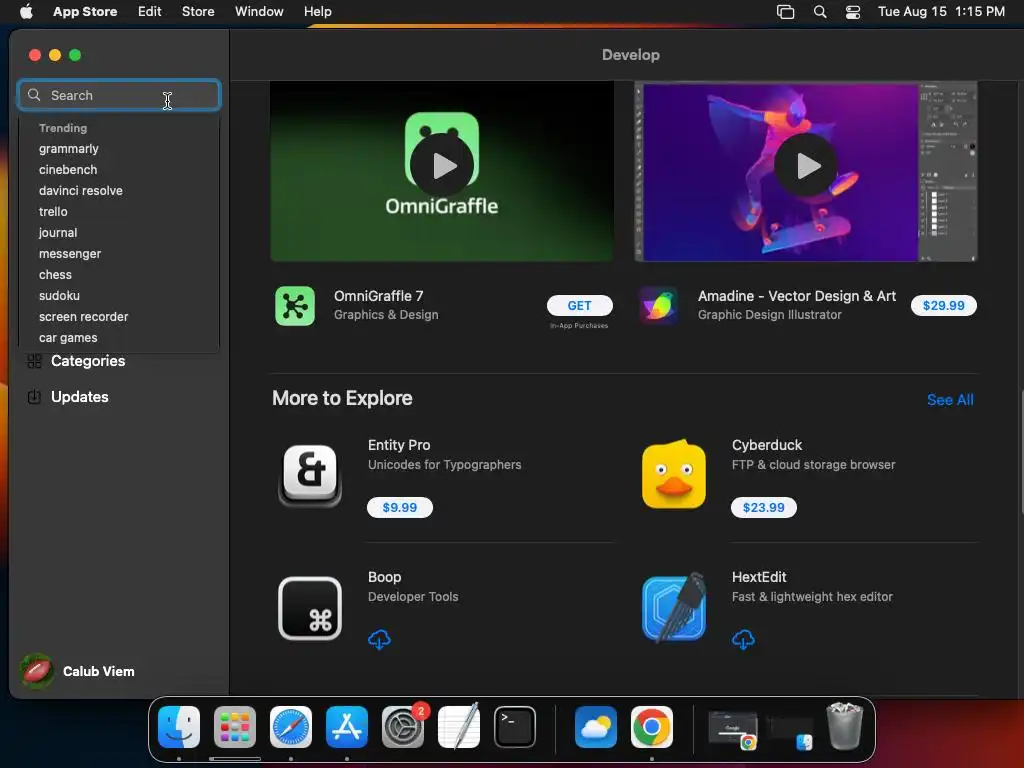Click Stage Manager icon in menu bar
Screen dimensions: 1024x768
coord(786,12)
